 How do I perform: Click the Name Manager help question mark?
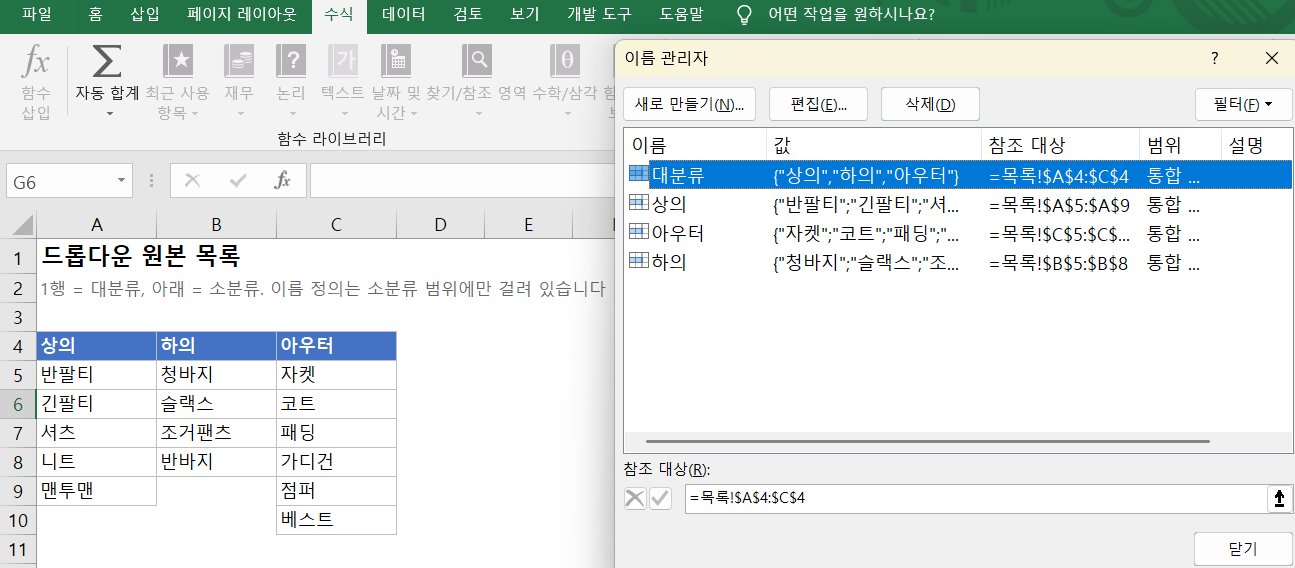click(1215, 58)
